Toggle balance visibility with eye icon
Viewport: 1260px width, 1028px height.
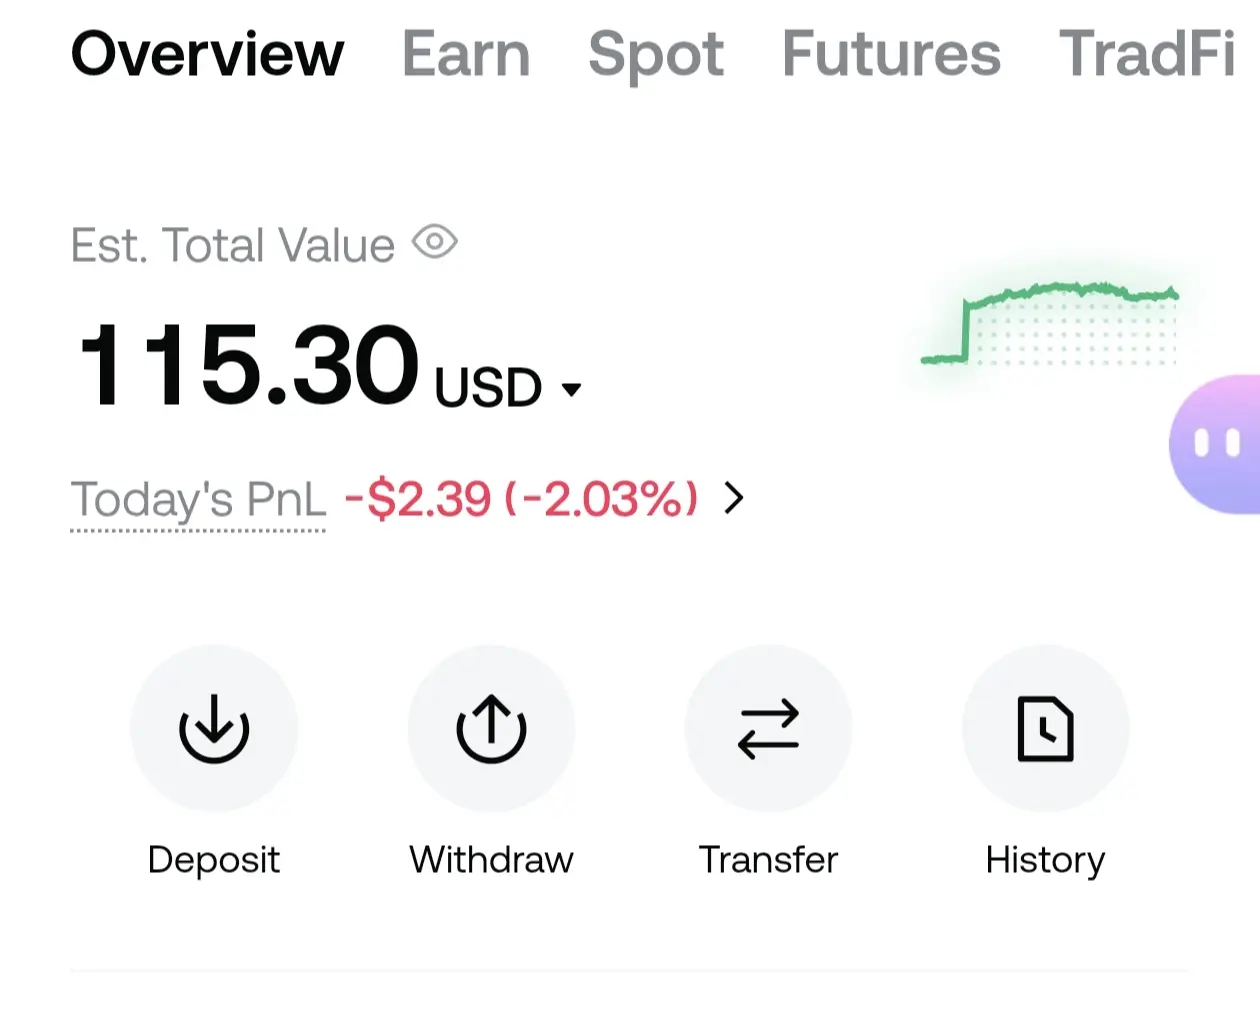click(x=435, y=242)
